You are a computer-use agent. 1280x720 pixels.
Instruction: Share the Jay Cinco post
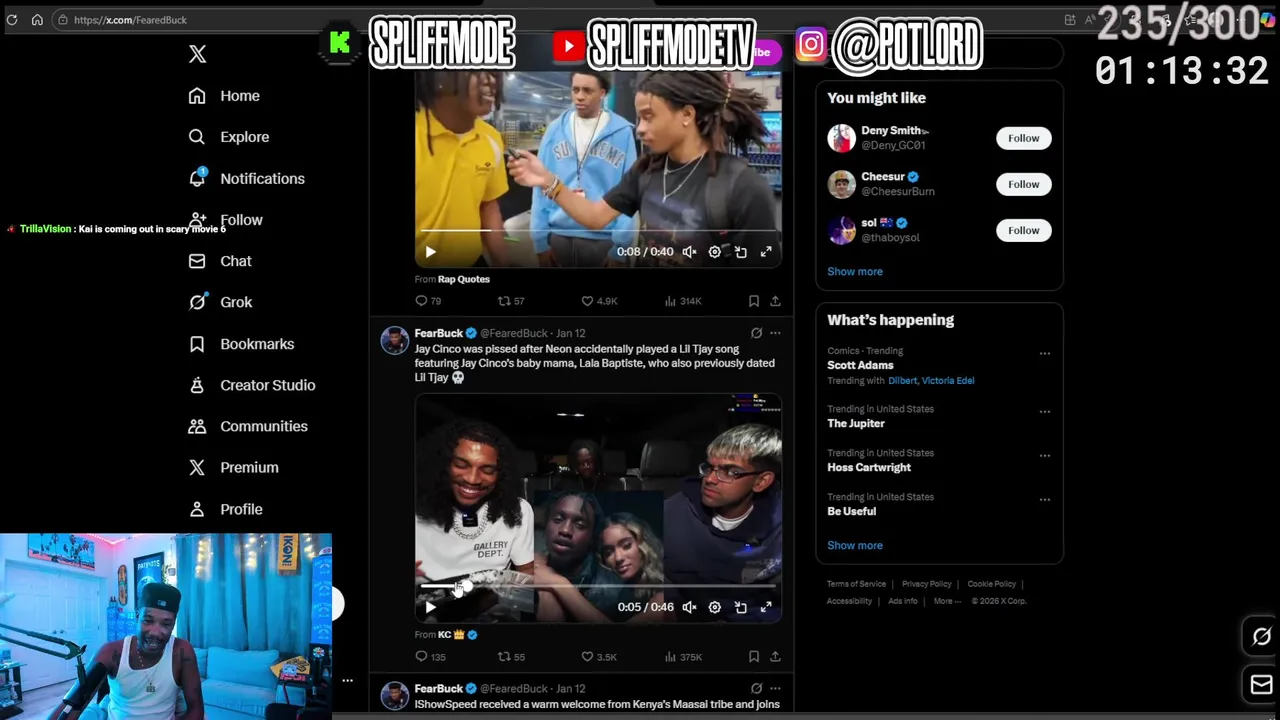pyautogui.click(x=775, y=657)
